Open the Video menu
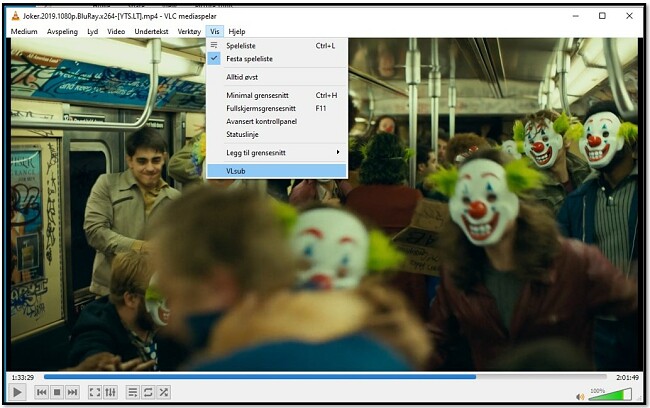Image resolution: width=650 pixels, height=408 pixels. click(x=116, y=32)
